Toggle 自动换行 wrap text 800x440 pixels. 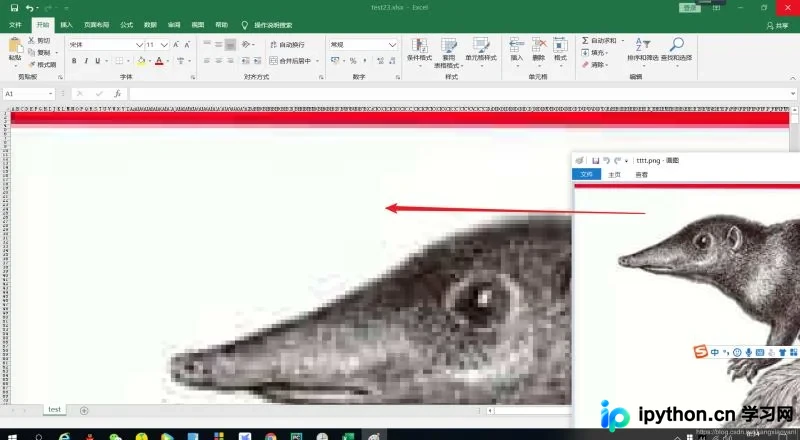(287, 45)
